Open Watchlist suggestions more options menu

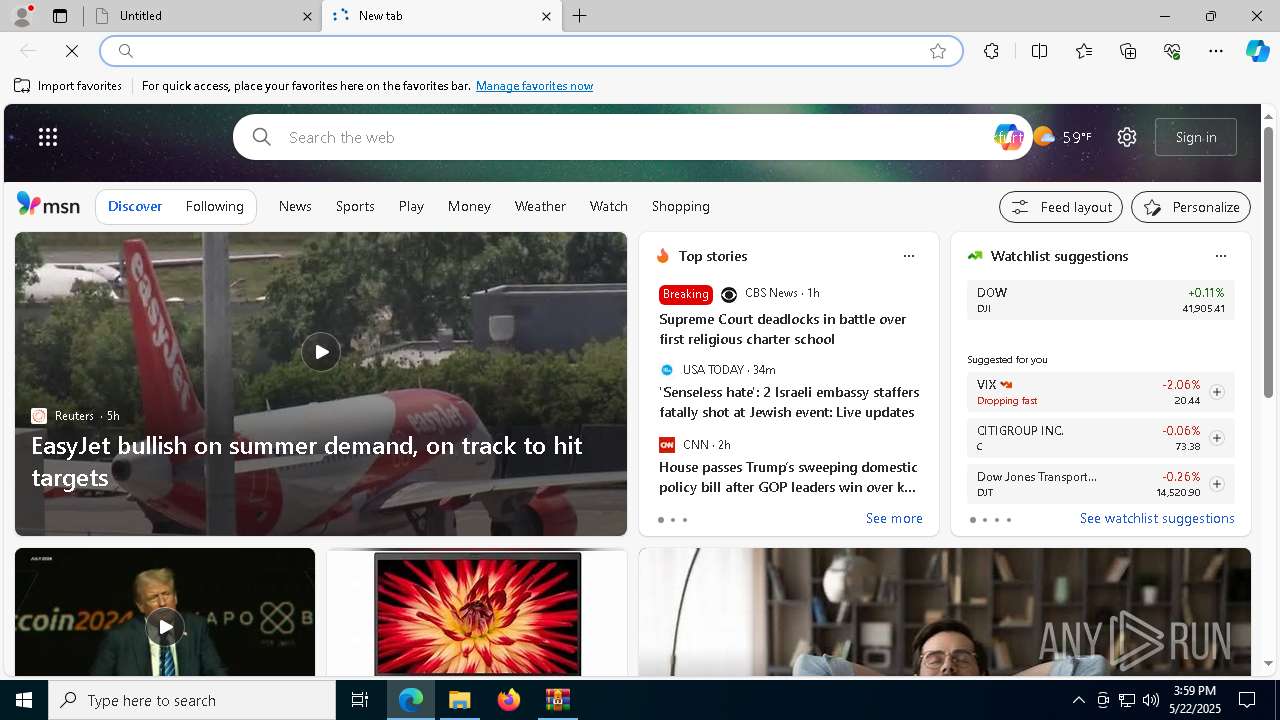[1220, 256]
